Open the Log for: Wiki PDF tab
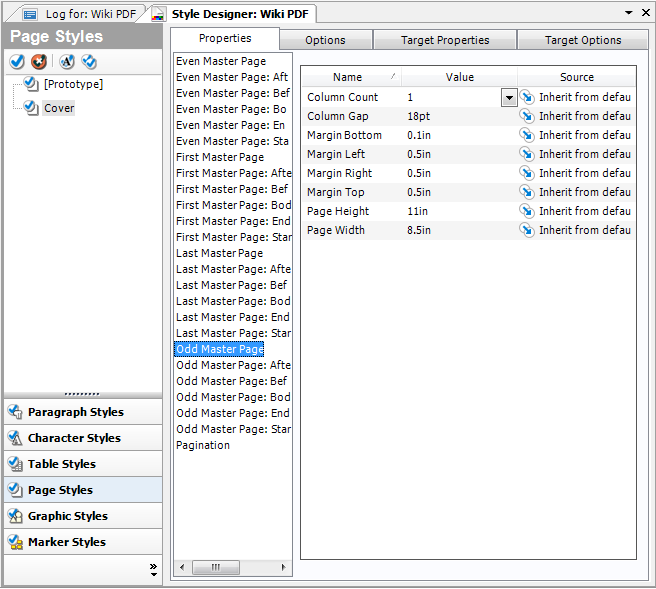Screen dimensions: 656x589 pyautogui.click(x=80, y=14)
